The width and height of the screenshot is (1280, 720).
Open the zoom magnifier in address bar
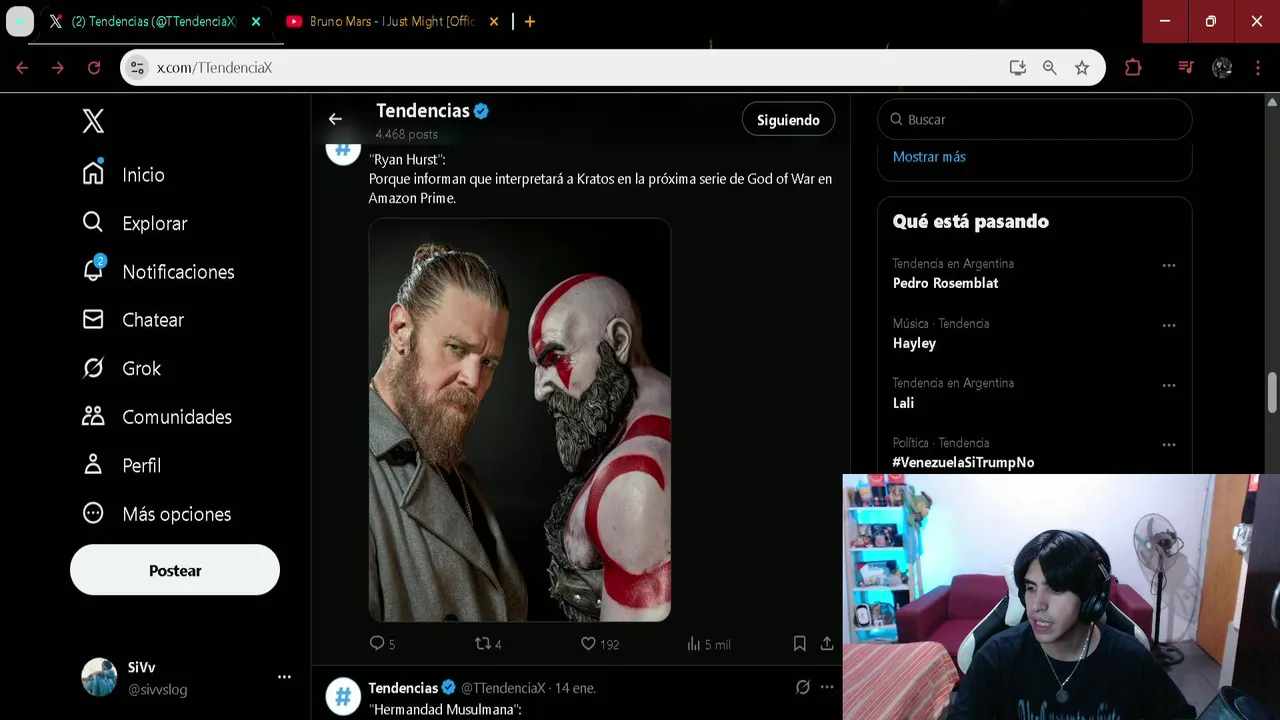[1050, 67]
